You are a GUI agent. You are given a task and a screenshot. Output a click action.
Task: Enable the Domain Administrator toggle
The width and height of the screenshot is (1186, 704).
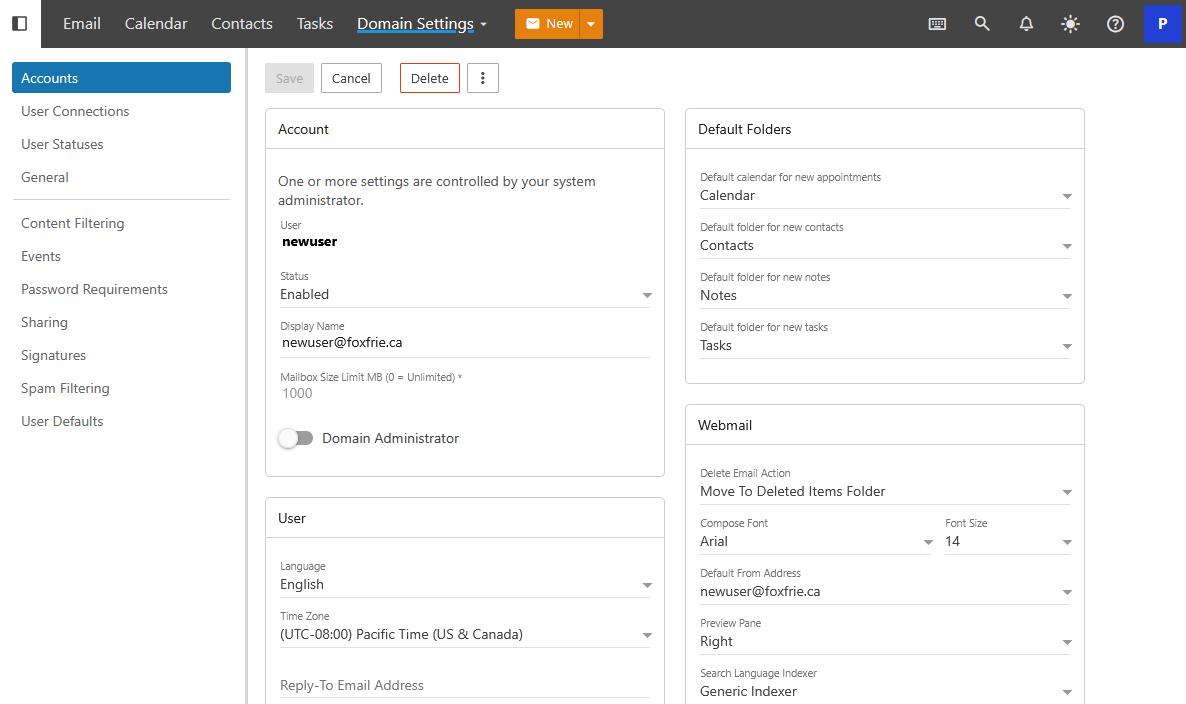296,438
